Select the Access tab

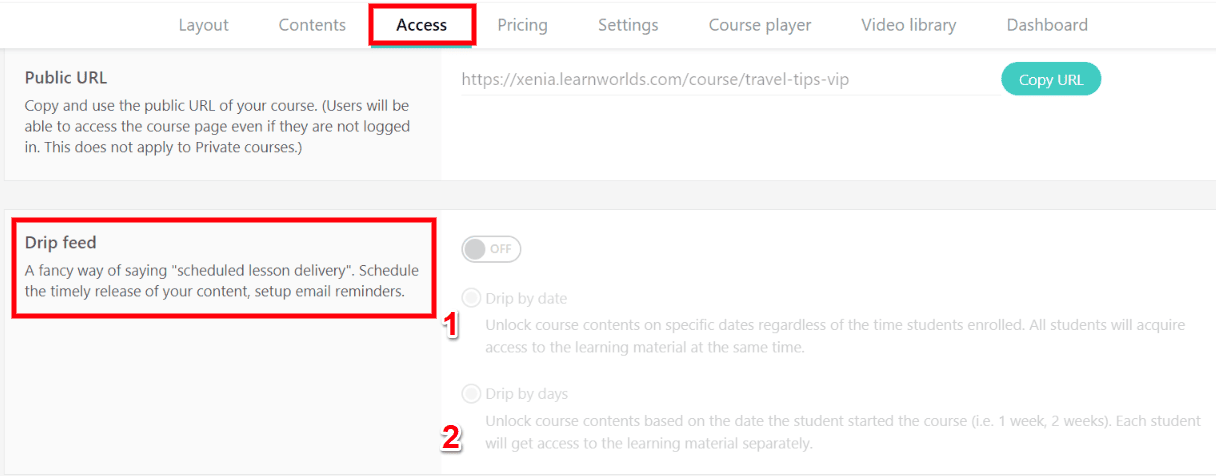[x=421, y=25]
